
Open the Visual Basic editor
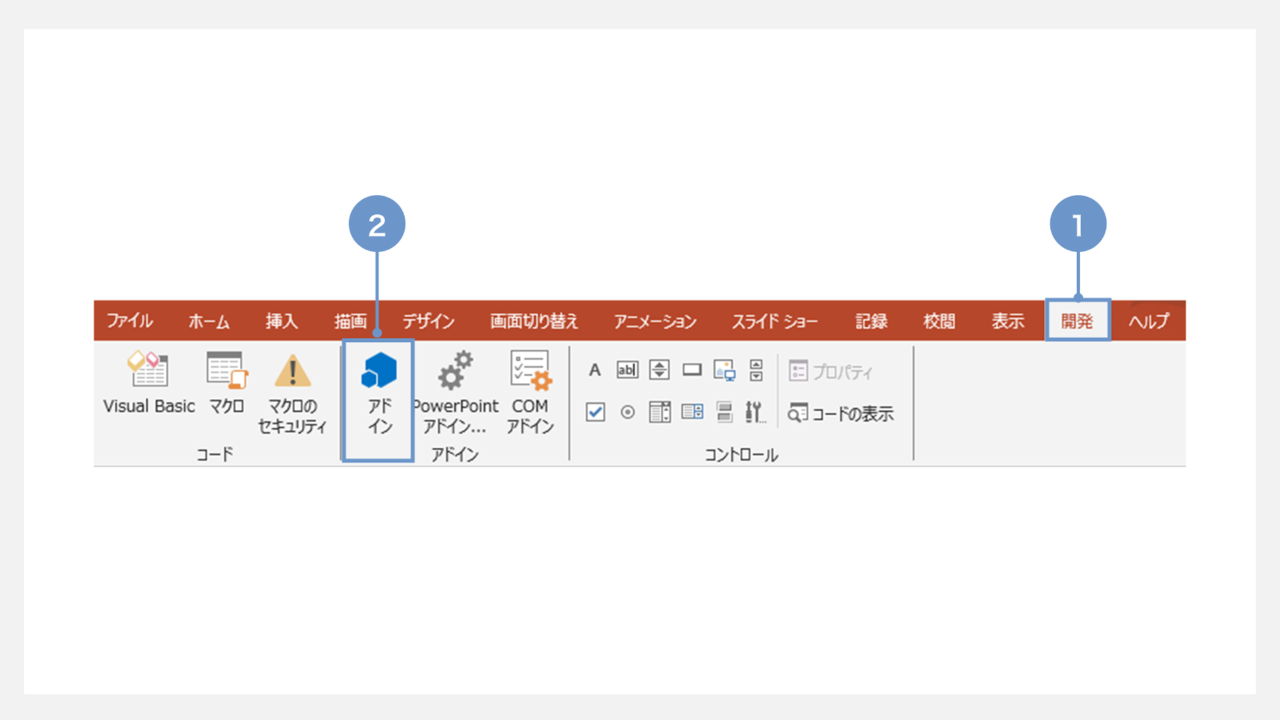[x=149, y=383]
